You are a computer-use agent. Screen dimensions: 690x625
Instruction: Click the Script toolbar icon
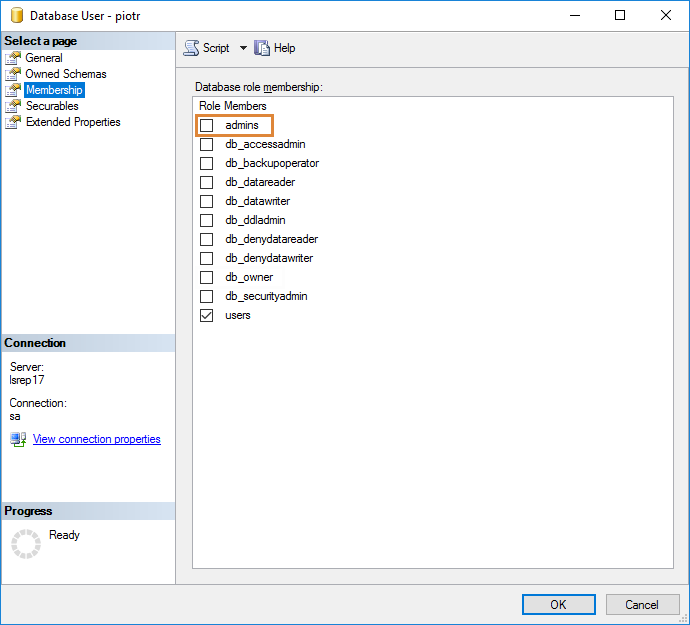(192, 48)
